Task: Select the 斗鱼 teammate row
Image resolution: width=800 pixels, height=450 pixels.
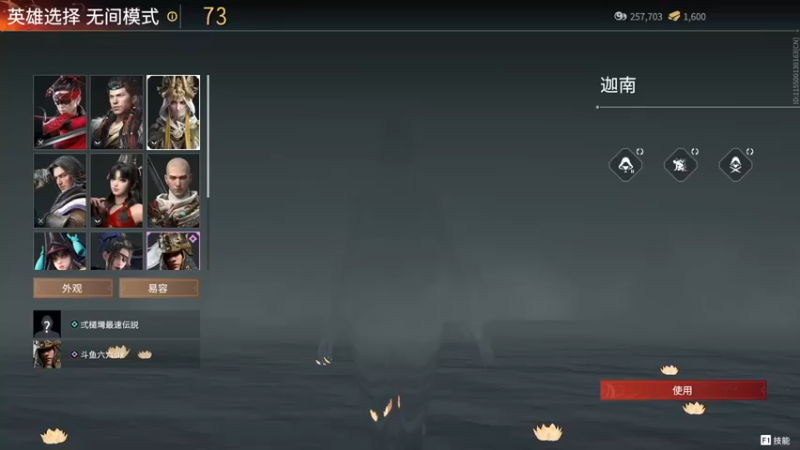Action: click(x=116, y=354)
